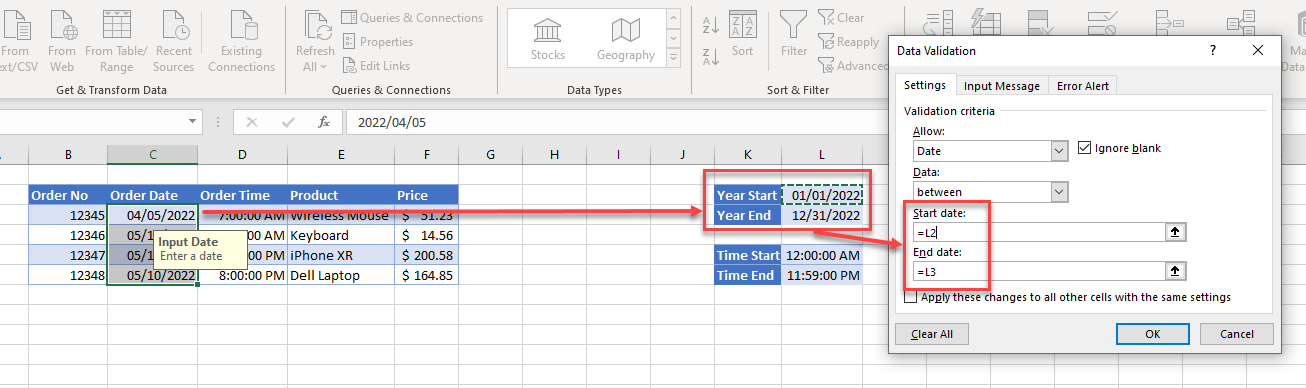Click the Data Validation ribbon icon
The image size is (1306, 388).
coord(1103,22)
